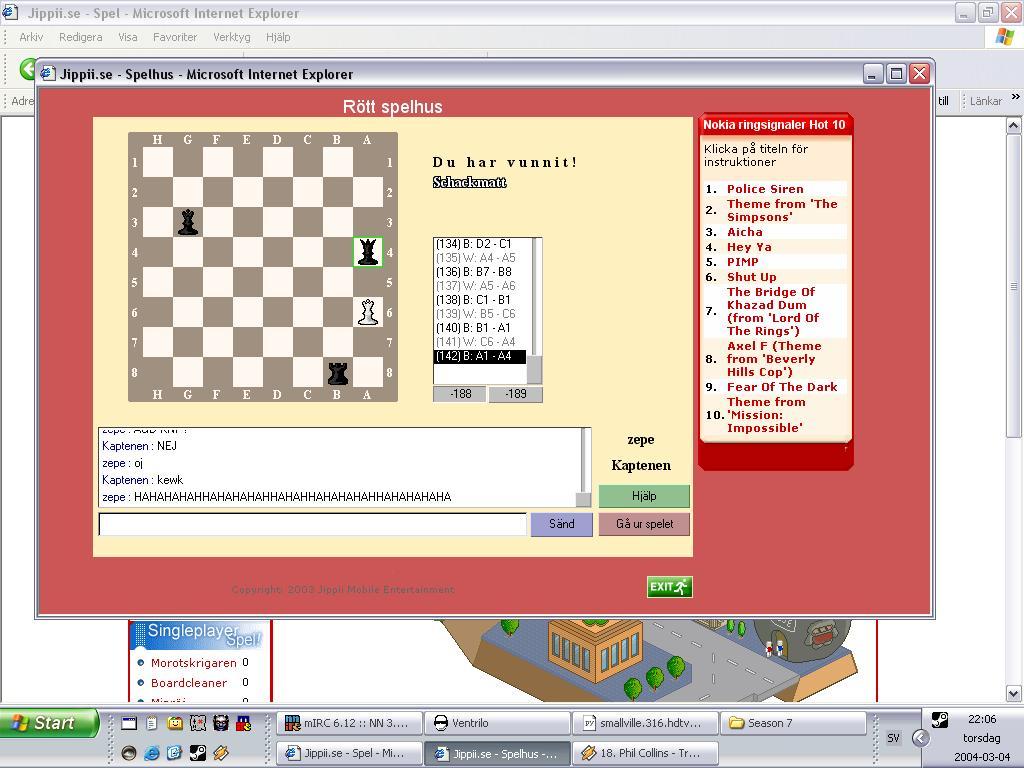Click the black rook on the board
The height and width of the screenshot is (768, 1024).
click(338, 373)
